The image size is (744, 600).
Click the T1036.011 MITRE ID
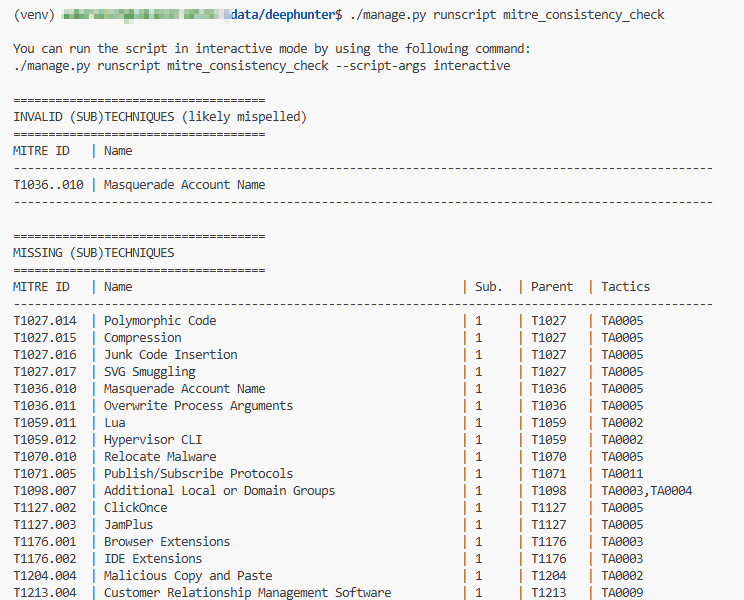(x=45, y=406)
